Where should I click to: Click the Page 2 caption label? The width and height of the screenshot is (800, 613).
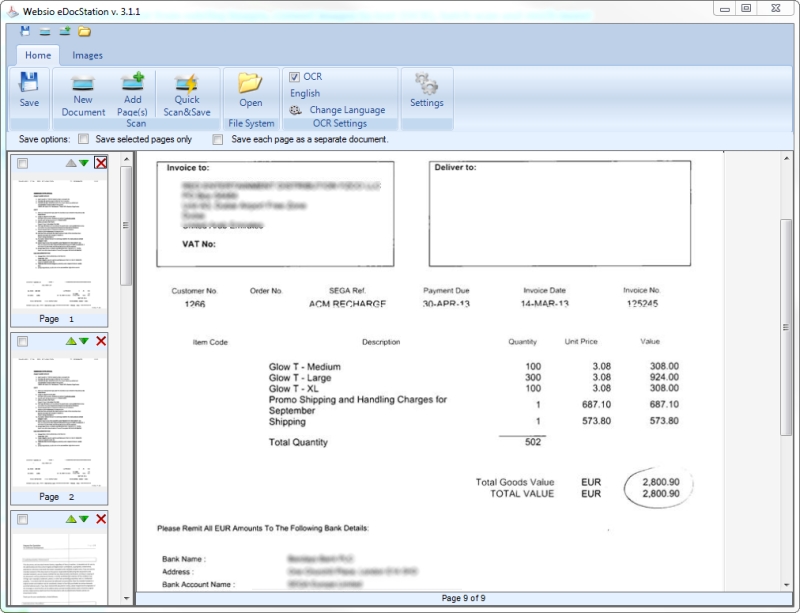(x=57, y=497)
